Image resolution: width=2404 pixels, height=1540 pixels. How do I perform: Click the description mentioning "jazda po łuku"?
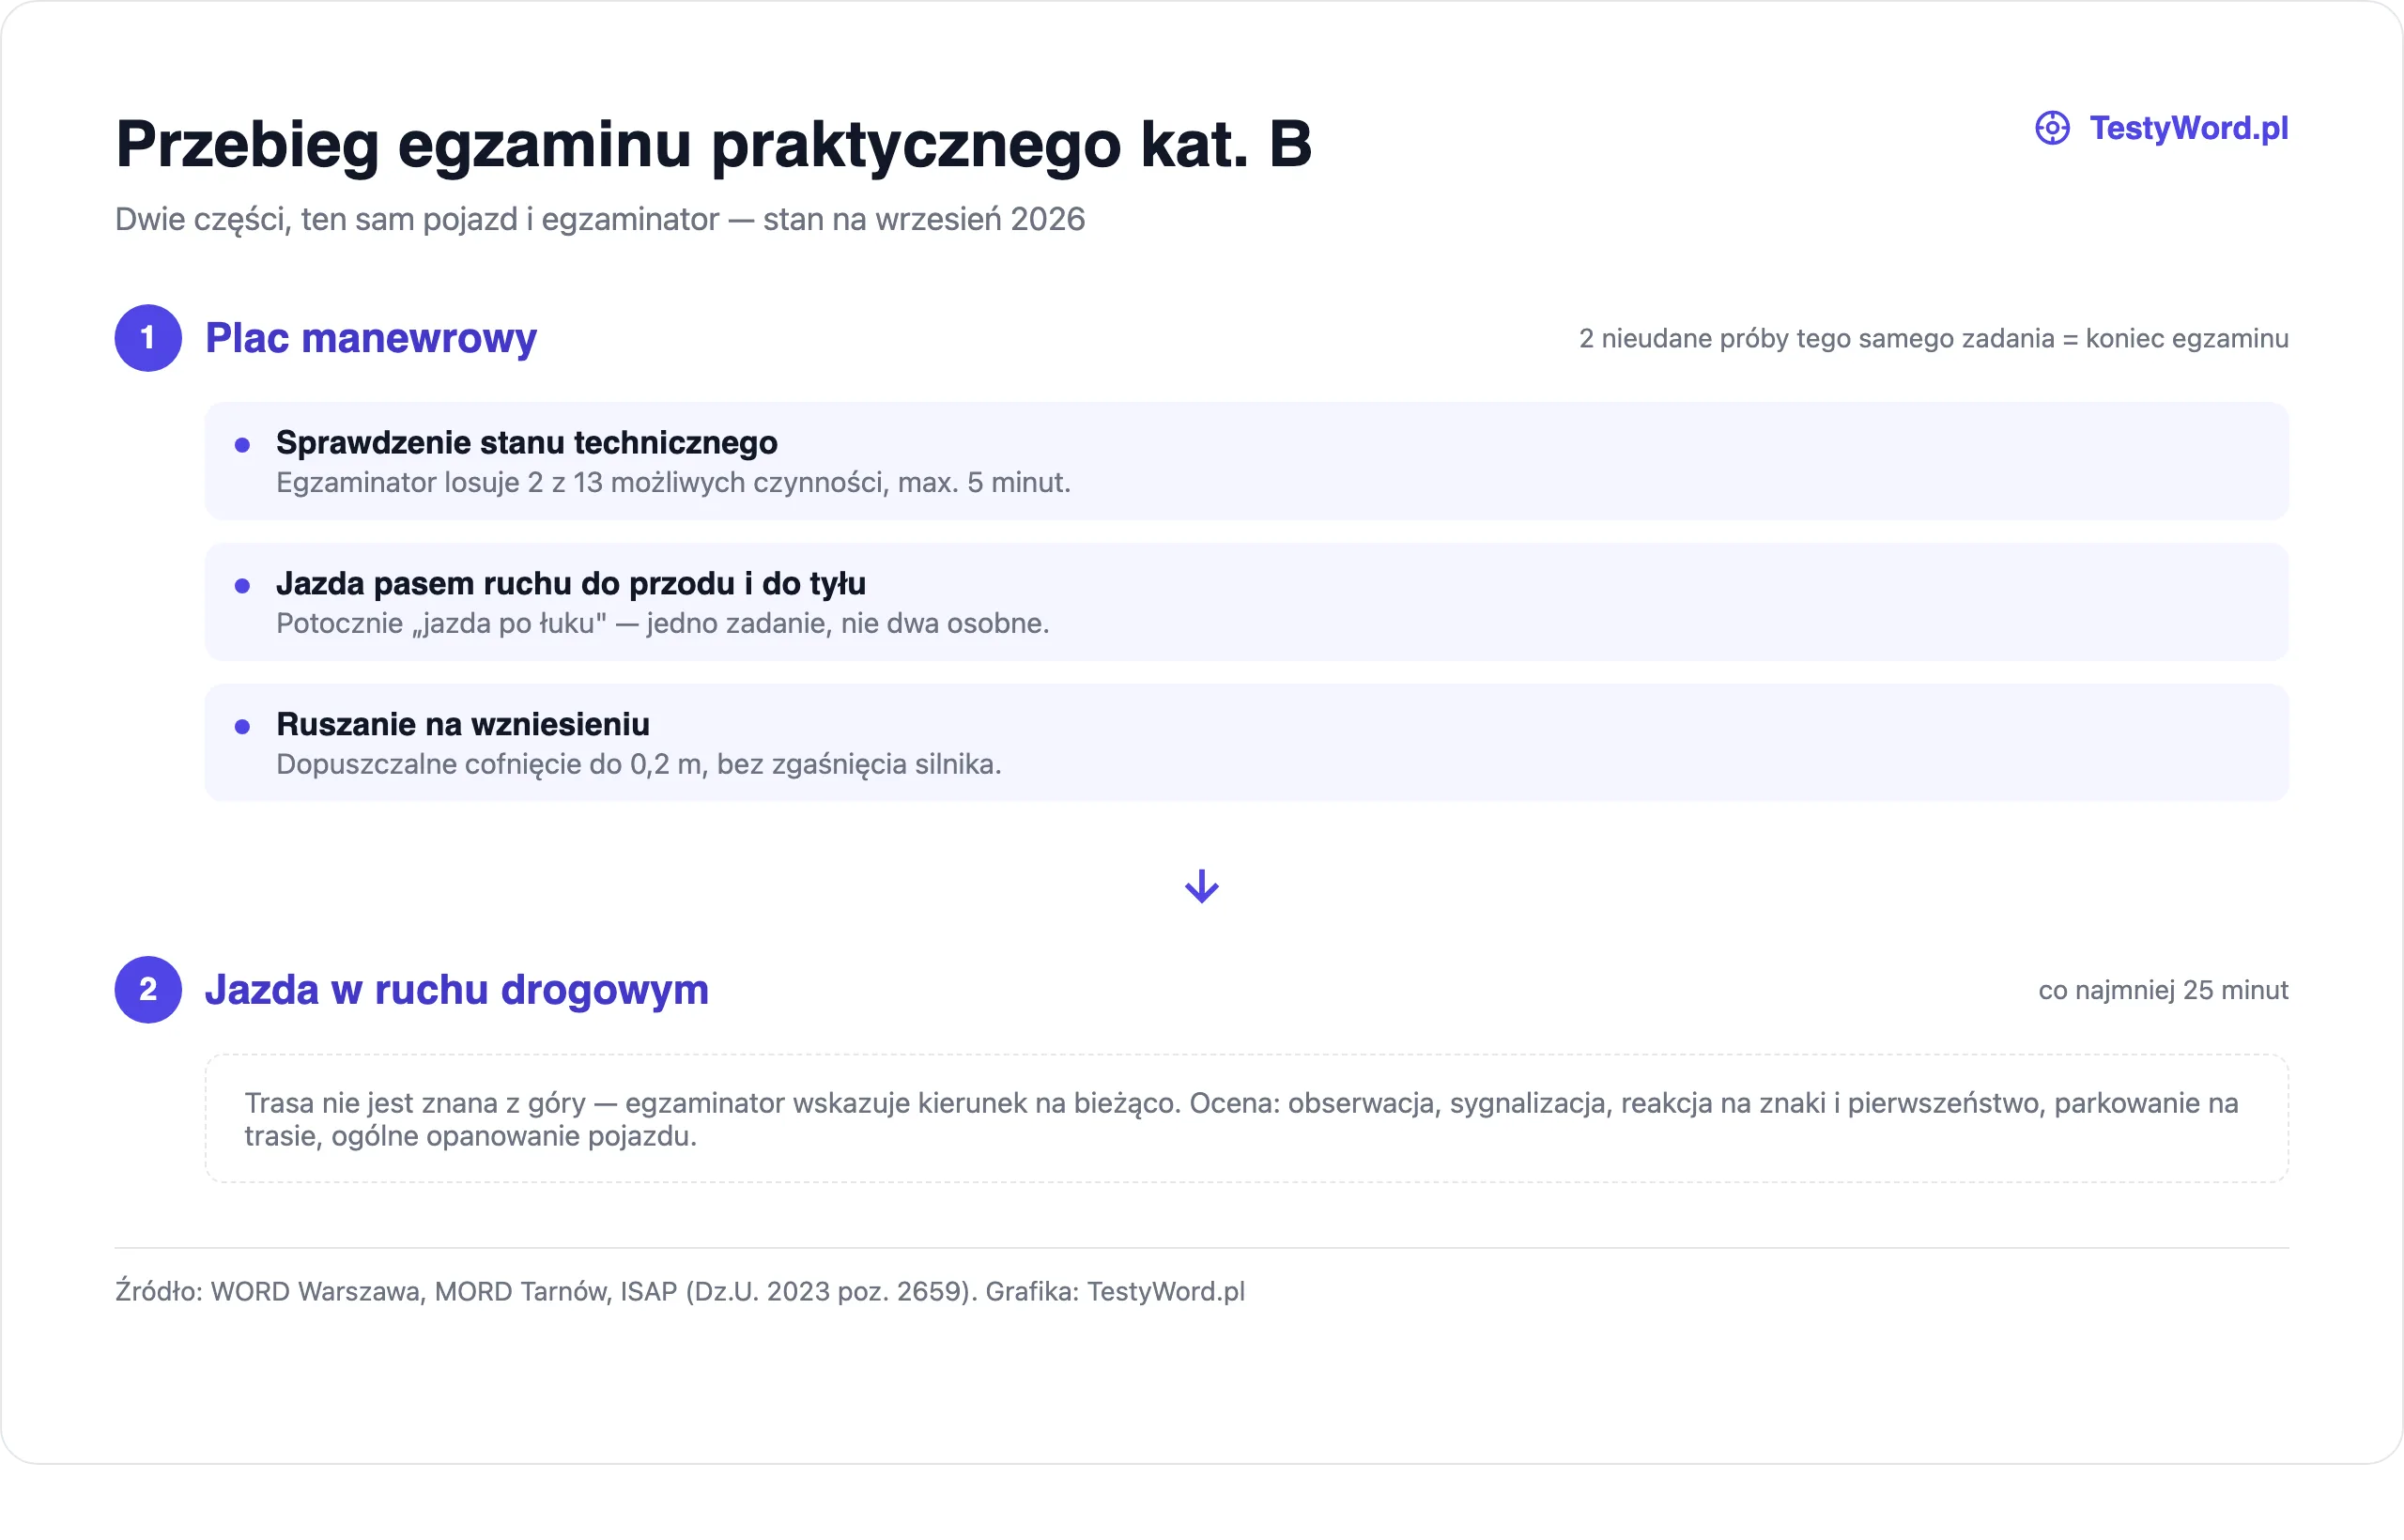(x=663, y=624)
